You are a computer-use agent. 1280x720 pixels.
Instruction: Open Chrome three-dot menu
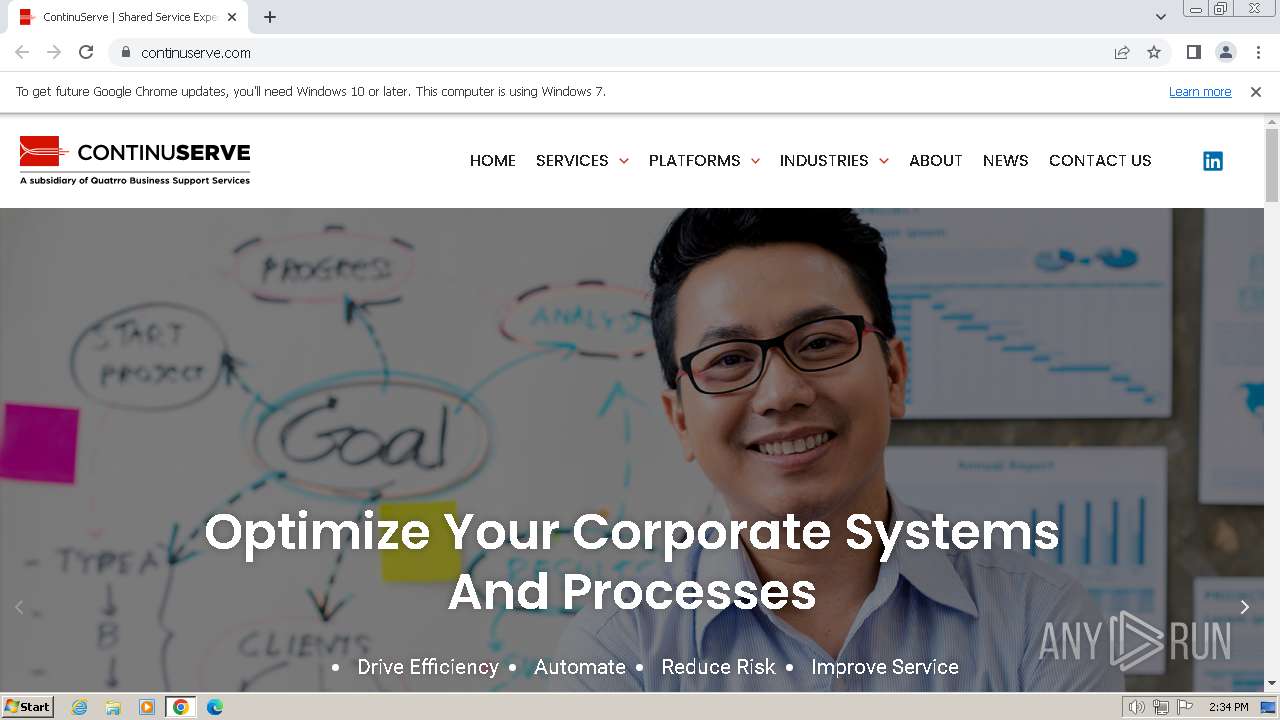(1258, 52)
